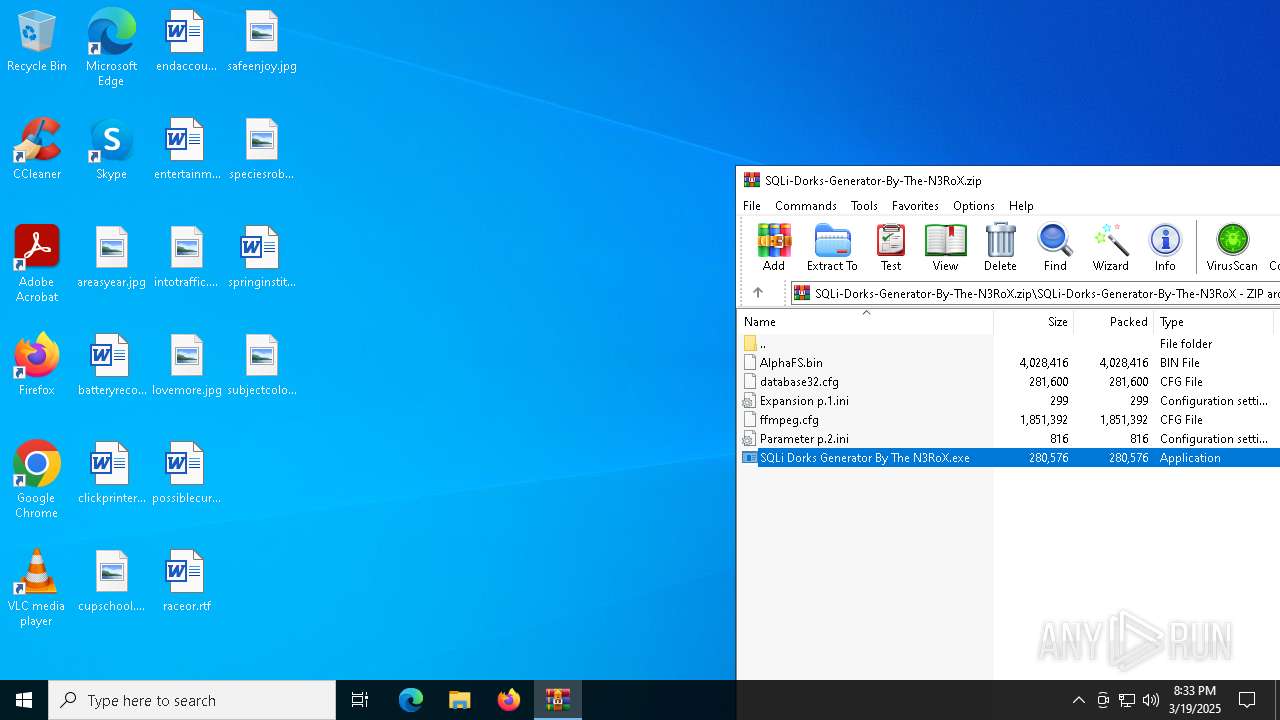
Task: Select lovemore.jpg on the desktop
Action: [186, 365]
